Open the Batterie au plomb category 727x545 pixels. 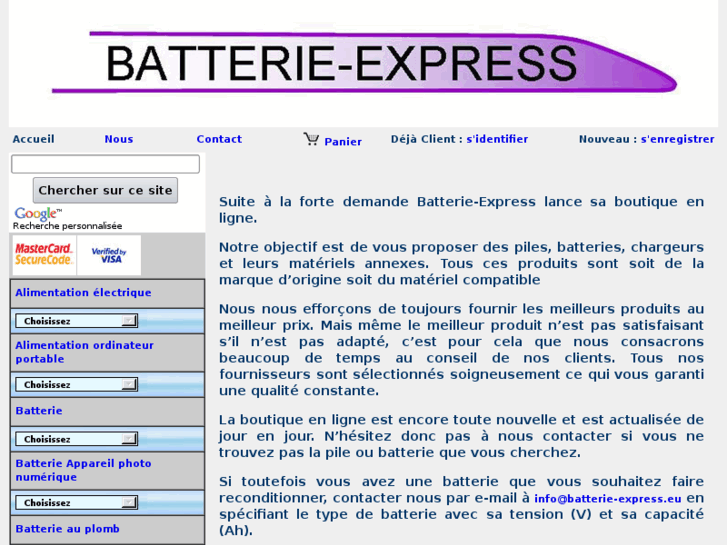68,529
